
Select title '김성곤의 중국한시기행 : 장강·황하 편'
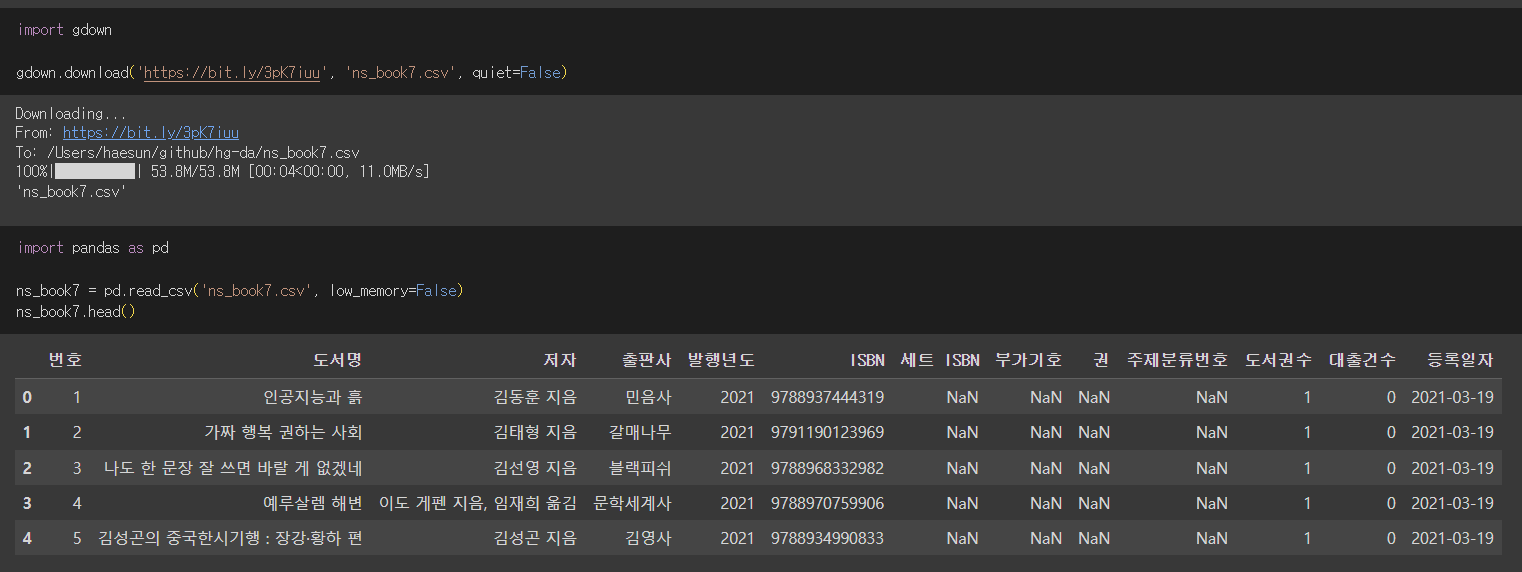231,538
